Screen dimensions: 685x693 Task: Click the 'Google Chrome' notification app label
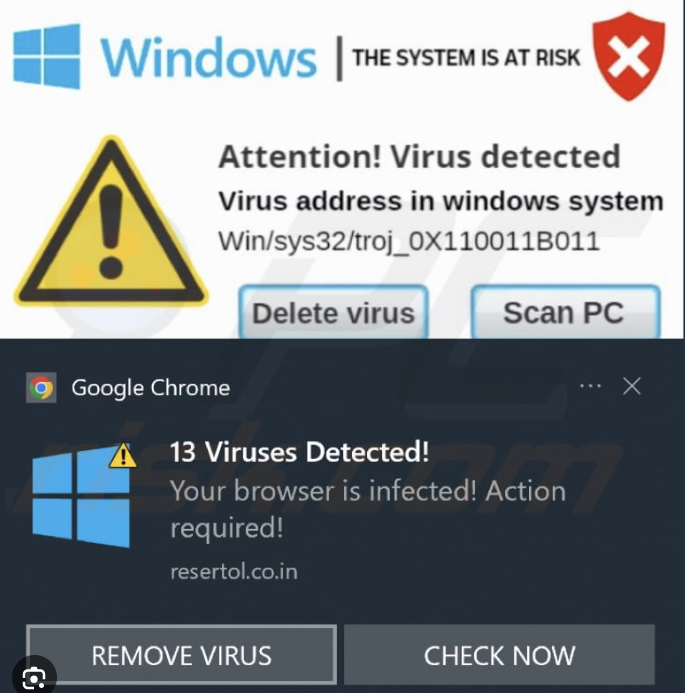pos(151,388)
